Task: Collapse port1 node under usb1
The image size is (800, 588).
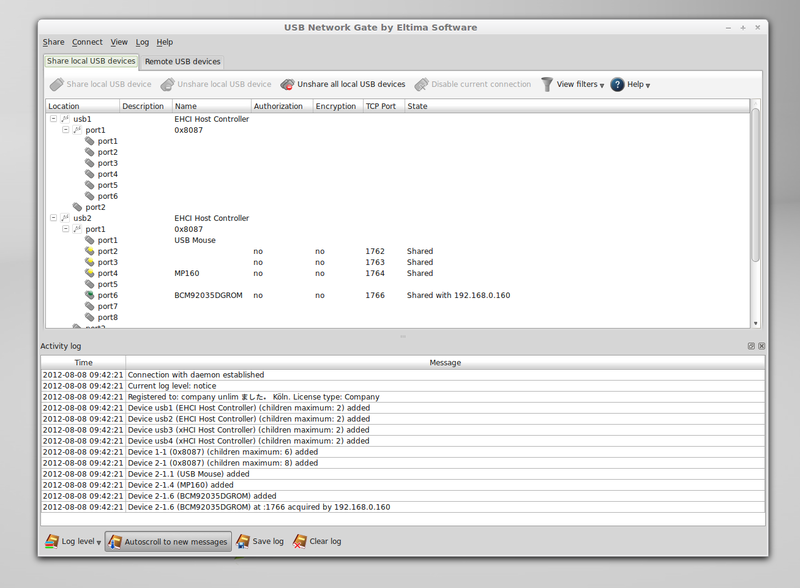Action: click(x=65, y=130)
